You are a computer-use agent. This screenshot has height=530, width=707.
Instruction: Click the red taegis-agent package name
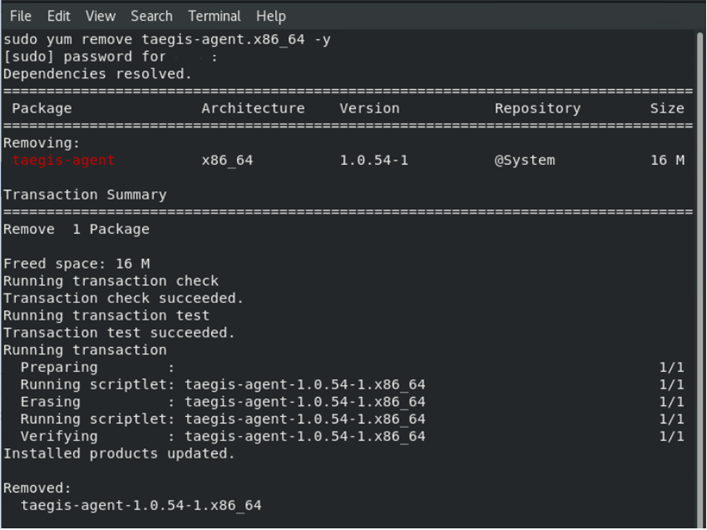(x=64, y=160)
